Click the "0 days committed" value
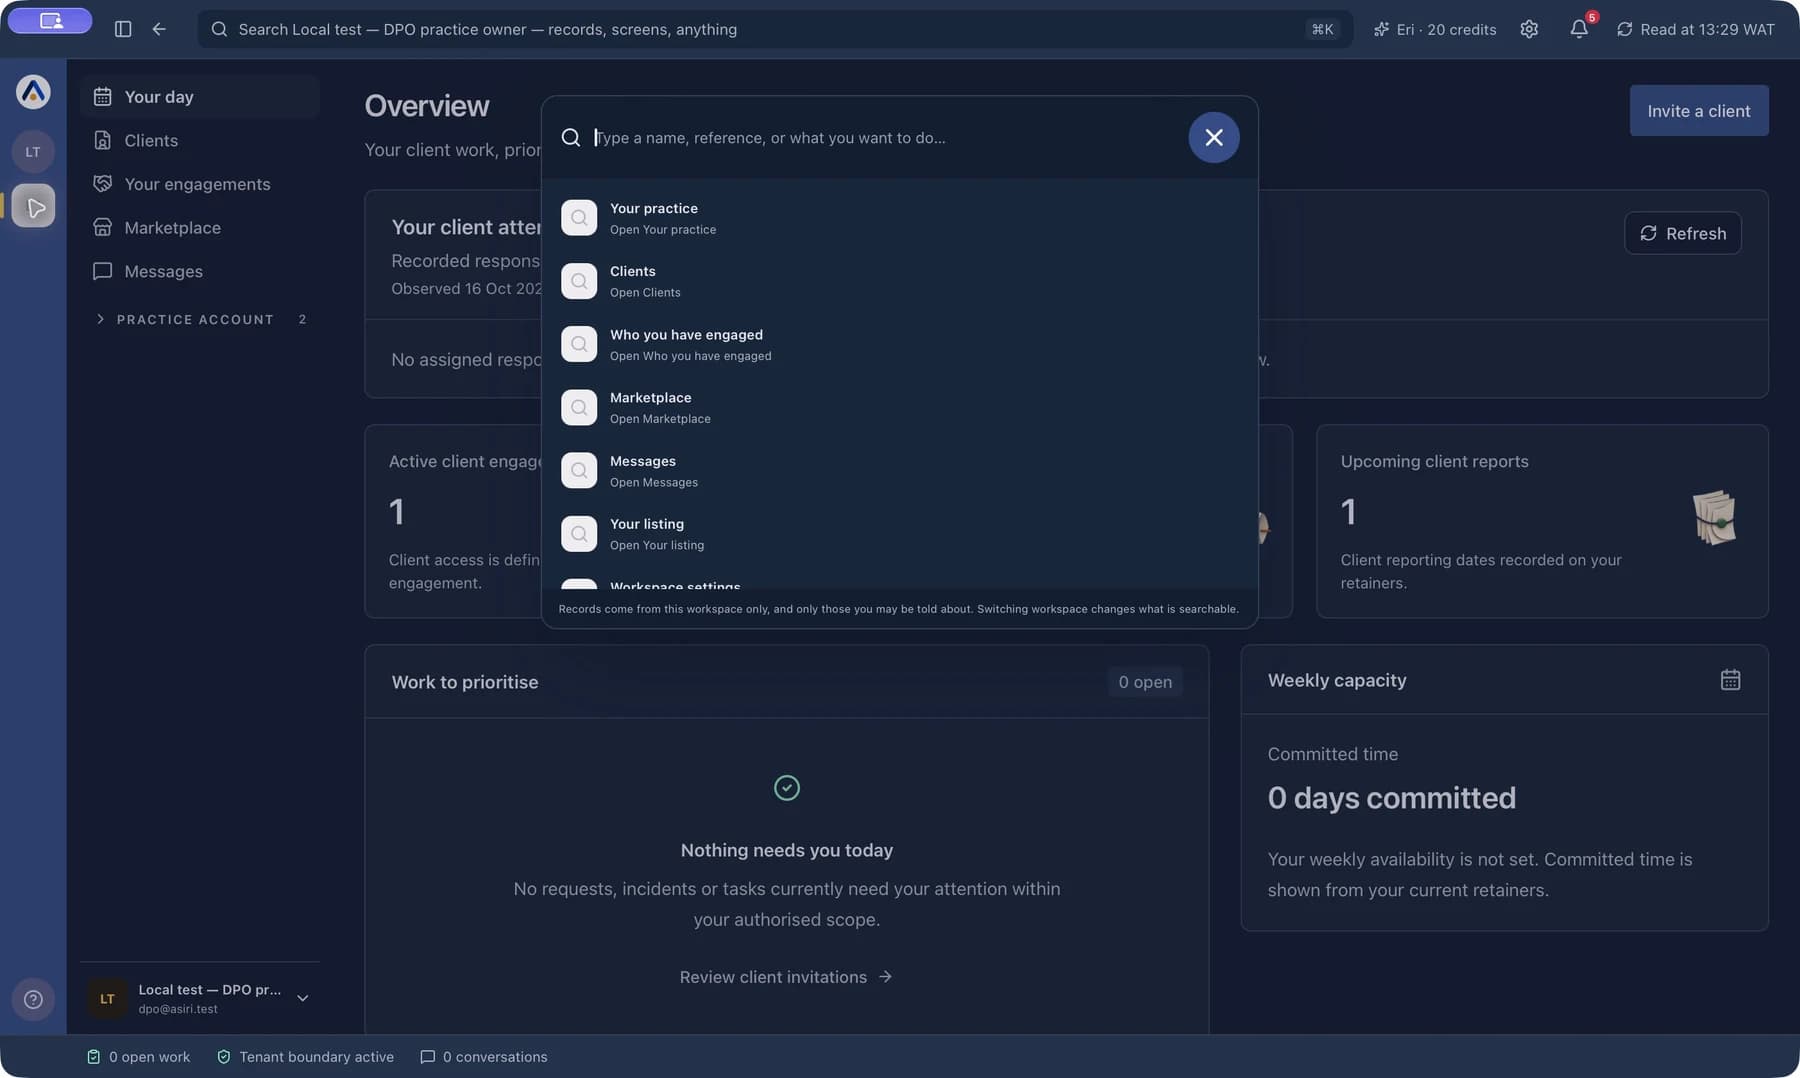The image size is (1800, 1078). tap(1391, 798)
